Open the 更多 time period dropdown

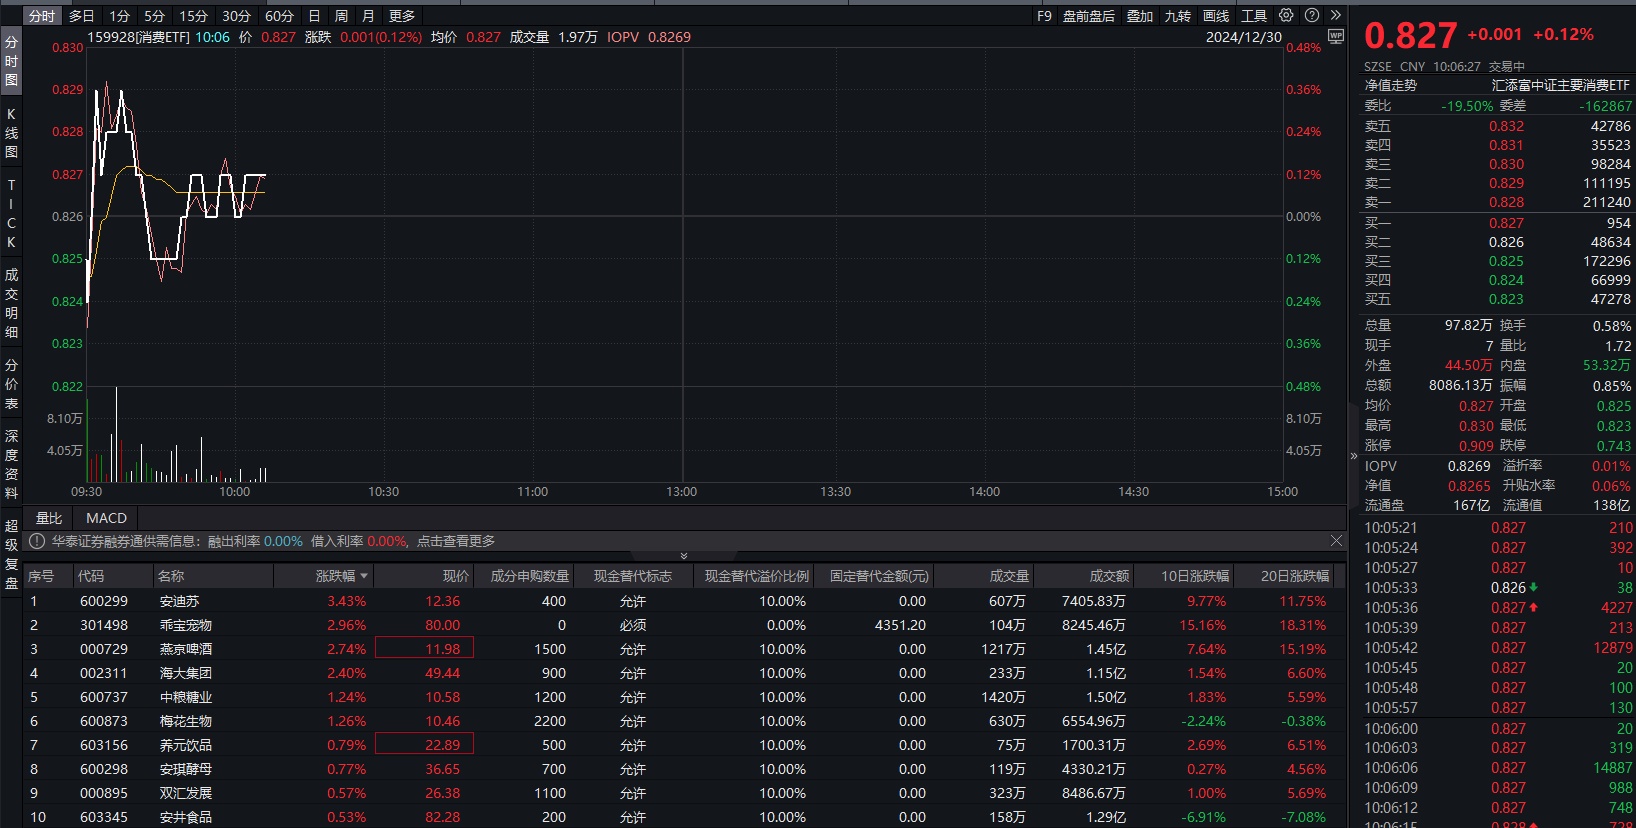402,16
